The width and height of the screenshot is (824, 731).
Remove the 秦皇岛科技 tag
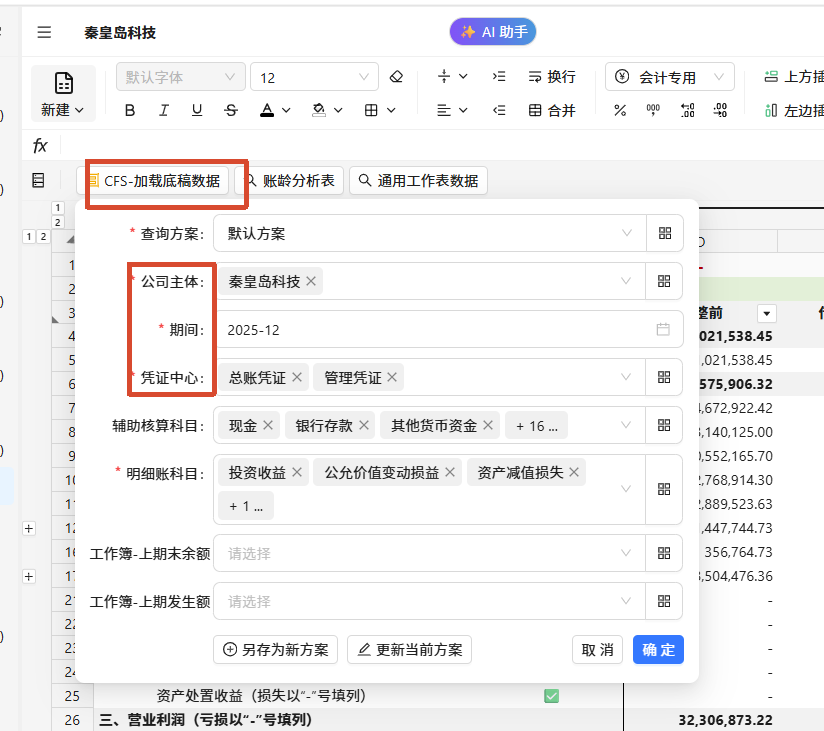(311, 281)
